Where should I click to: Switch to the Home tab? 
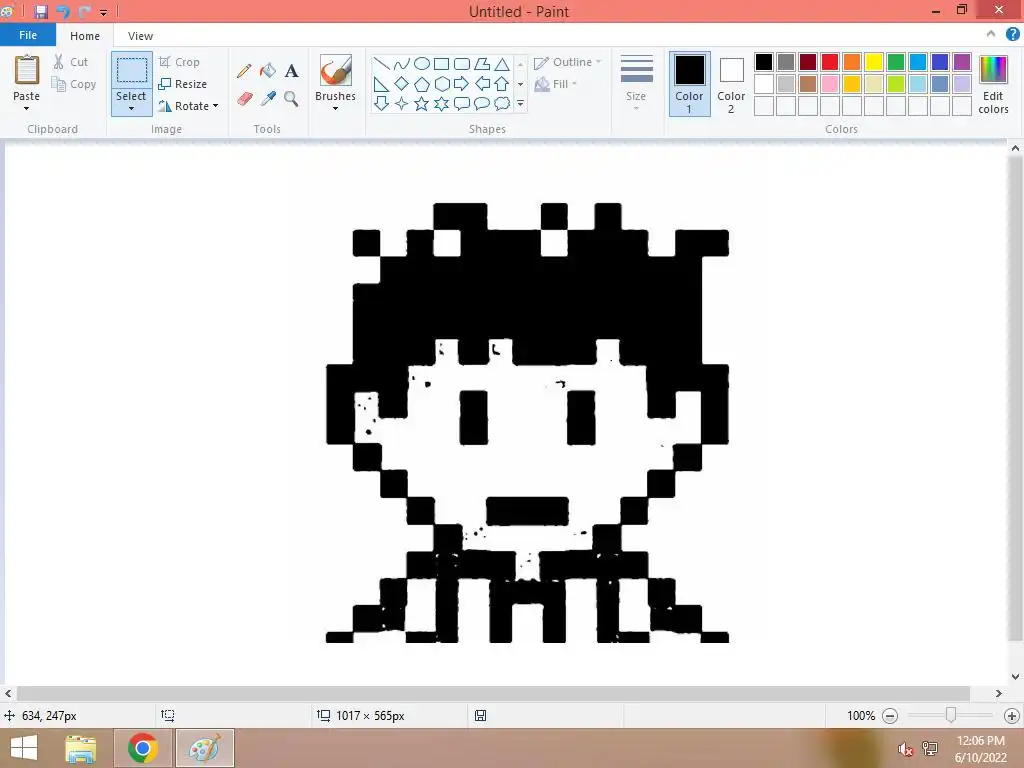[85, 36]
